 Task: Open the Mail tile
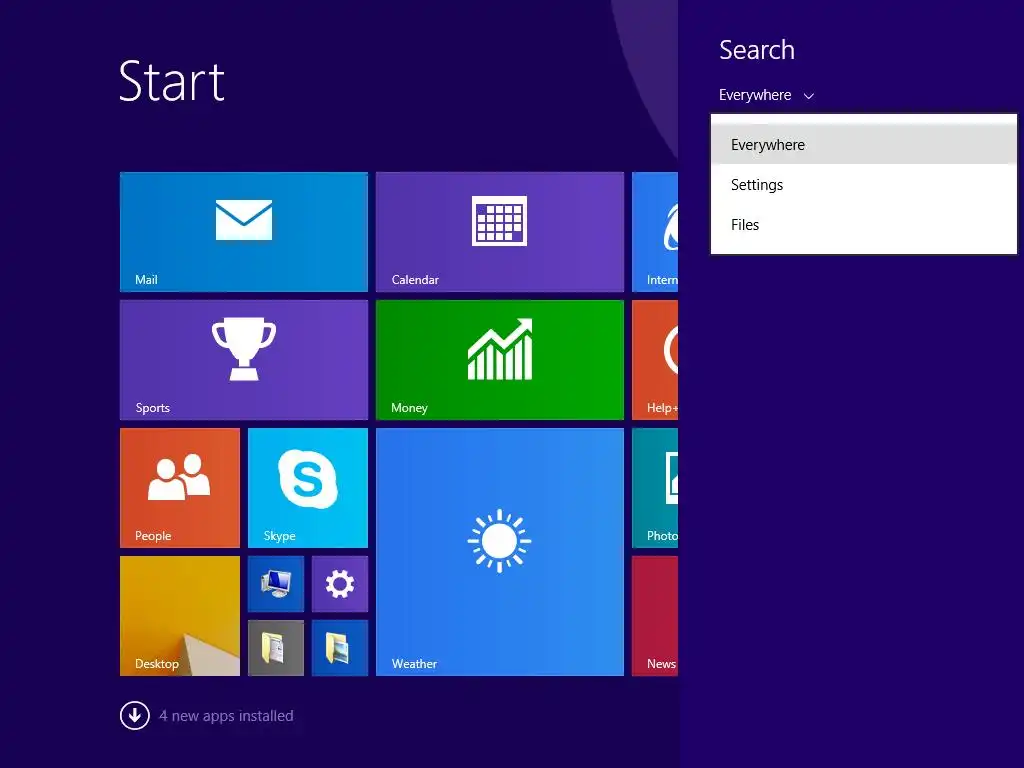244,232
